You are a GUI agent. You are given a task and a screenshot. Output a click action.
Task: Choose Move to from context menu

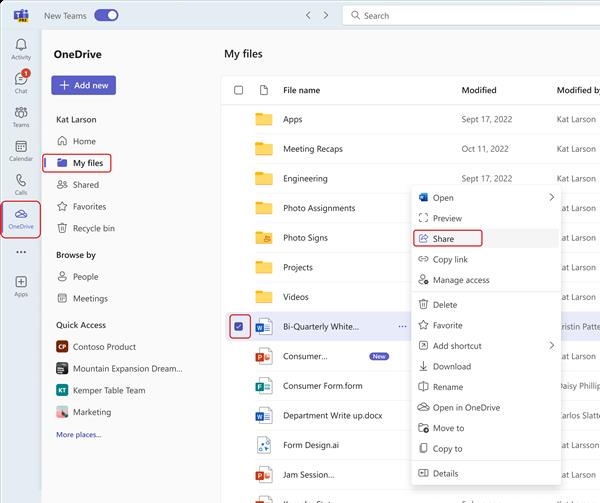point(485,428)
